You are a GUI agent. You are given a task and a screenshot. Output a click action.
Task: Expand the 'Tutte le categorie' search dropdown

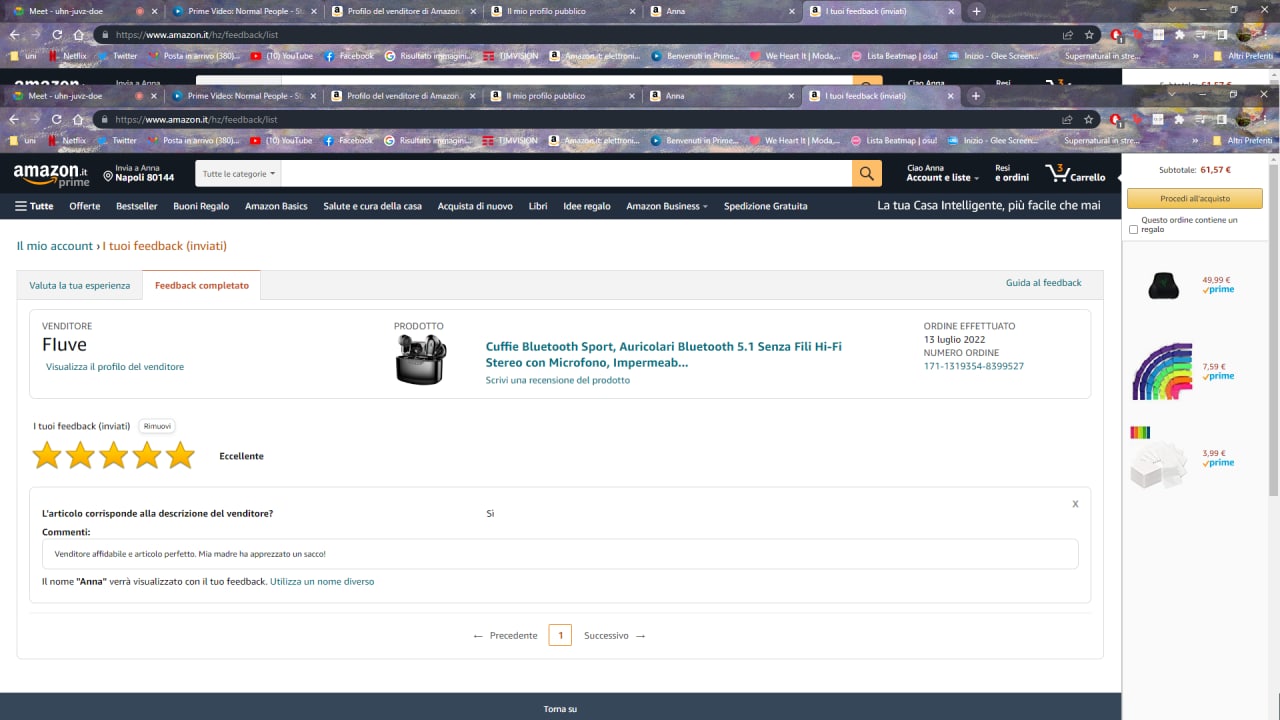click(x=240, y=173)
